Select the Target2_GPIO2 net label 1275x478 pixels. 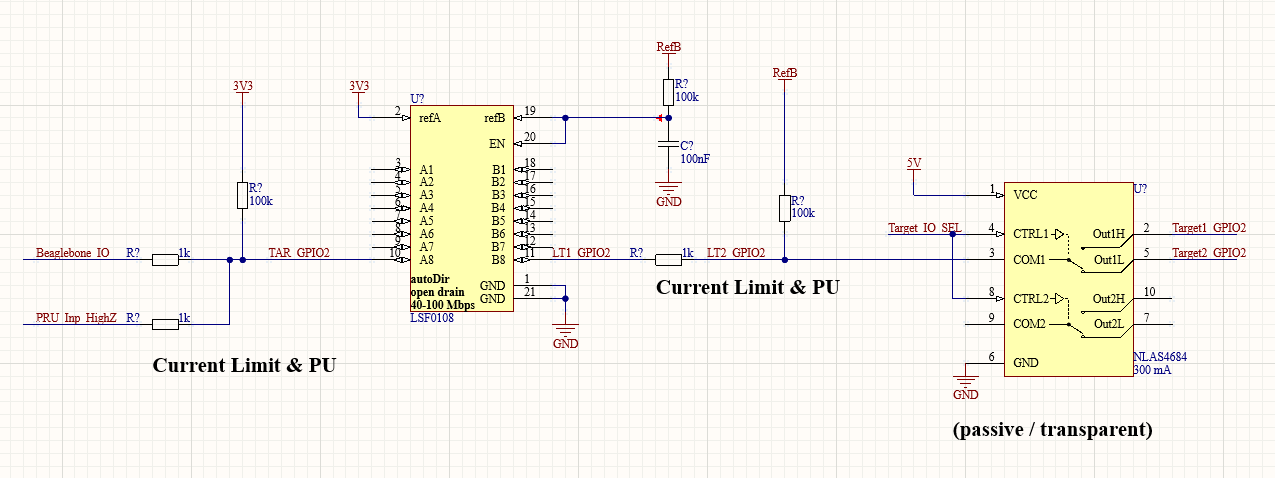point(1209,254)
